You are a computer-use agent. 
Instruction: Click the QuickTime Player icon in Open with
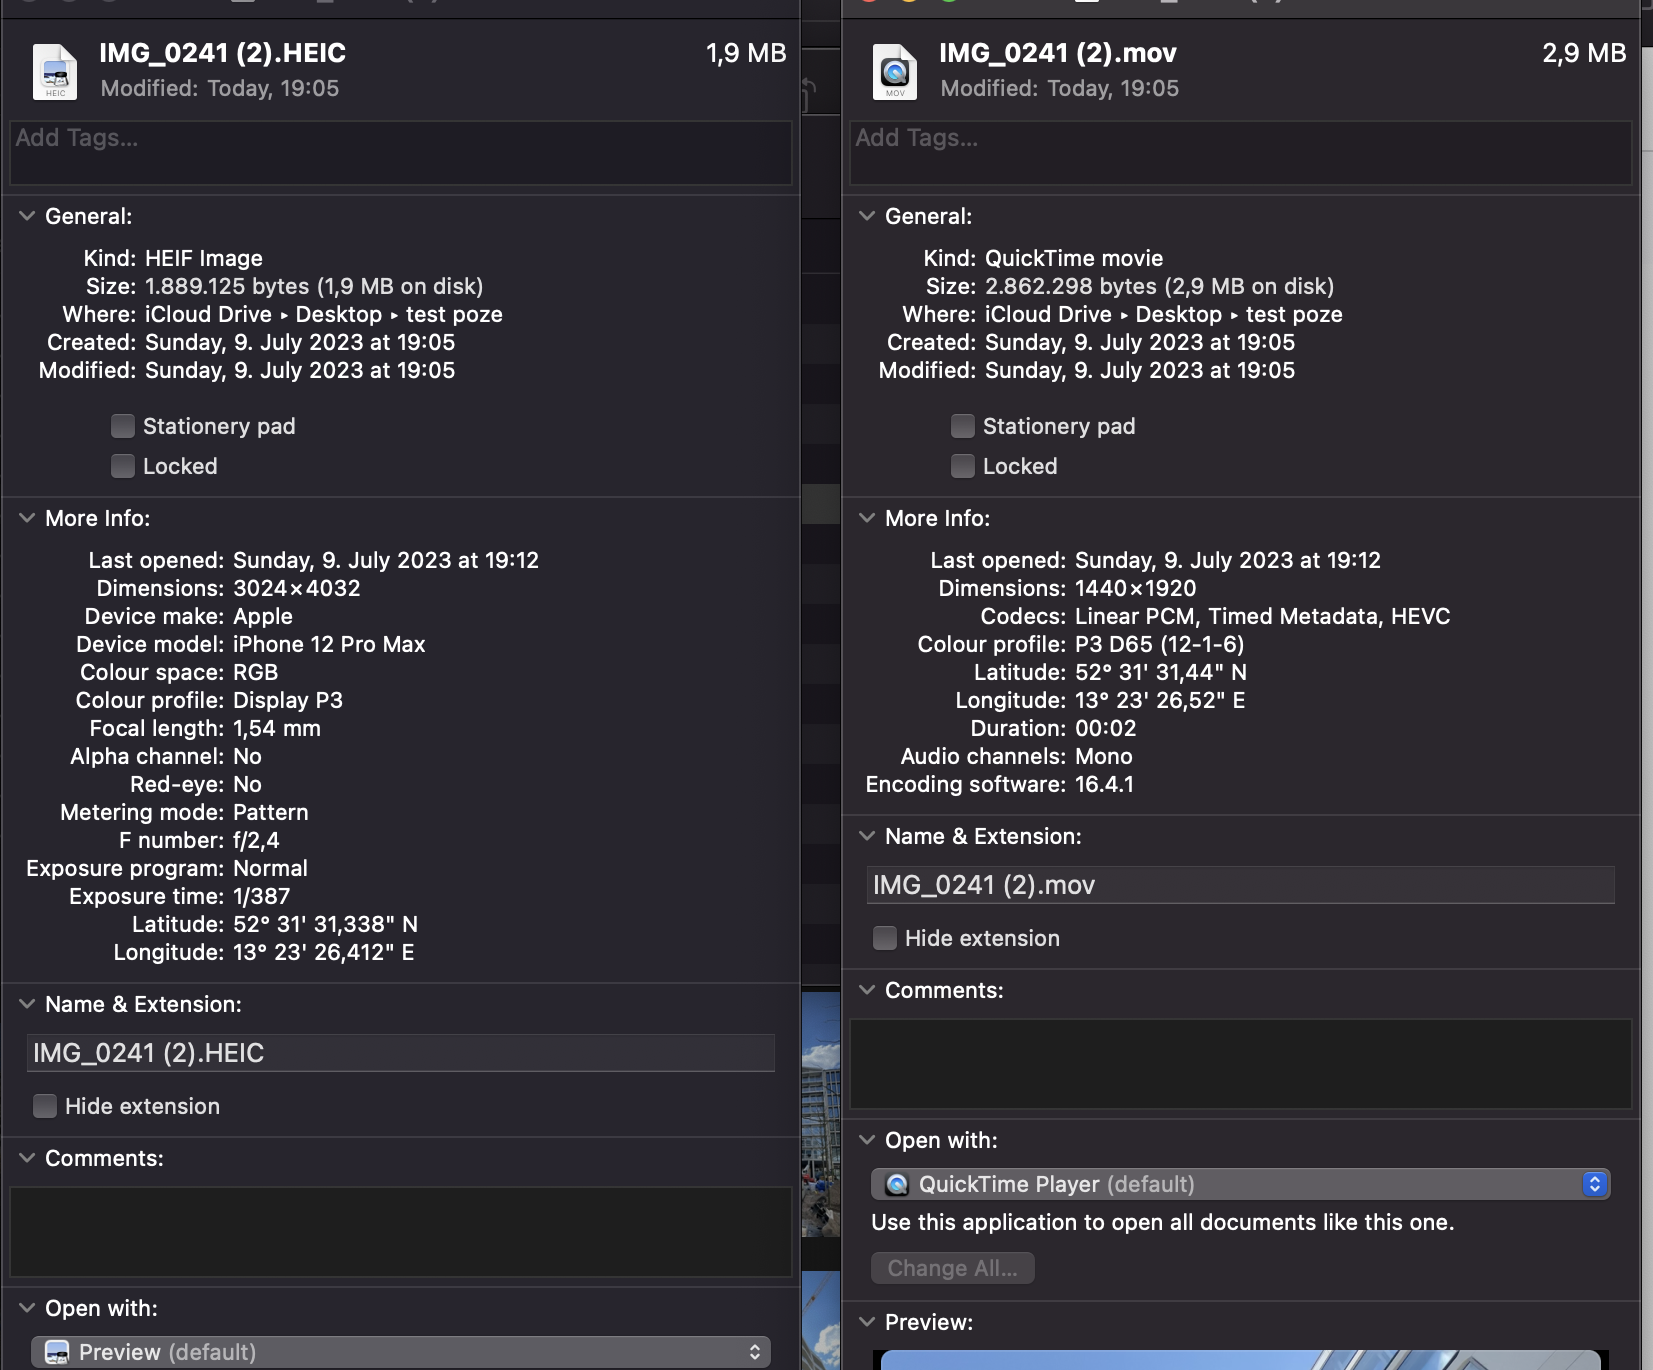coord(897,1184)
